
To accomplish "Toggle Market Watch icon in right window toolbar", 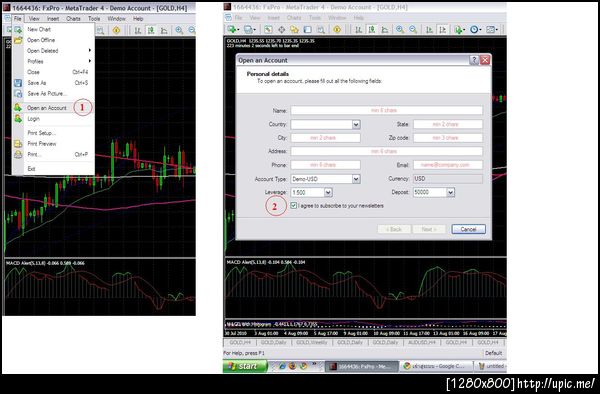I will point(268,29).
